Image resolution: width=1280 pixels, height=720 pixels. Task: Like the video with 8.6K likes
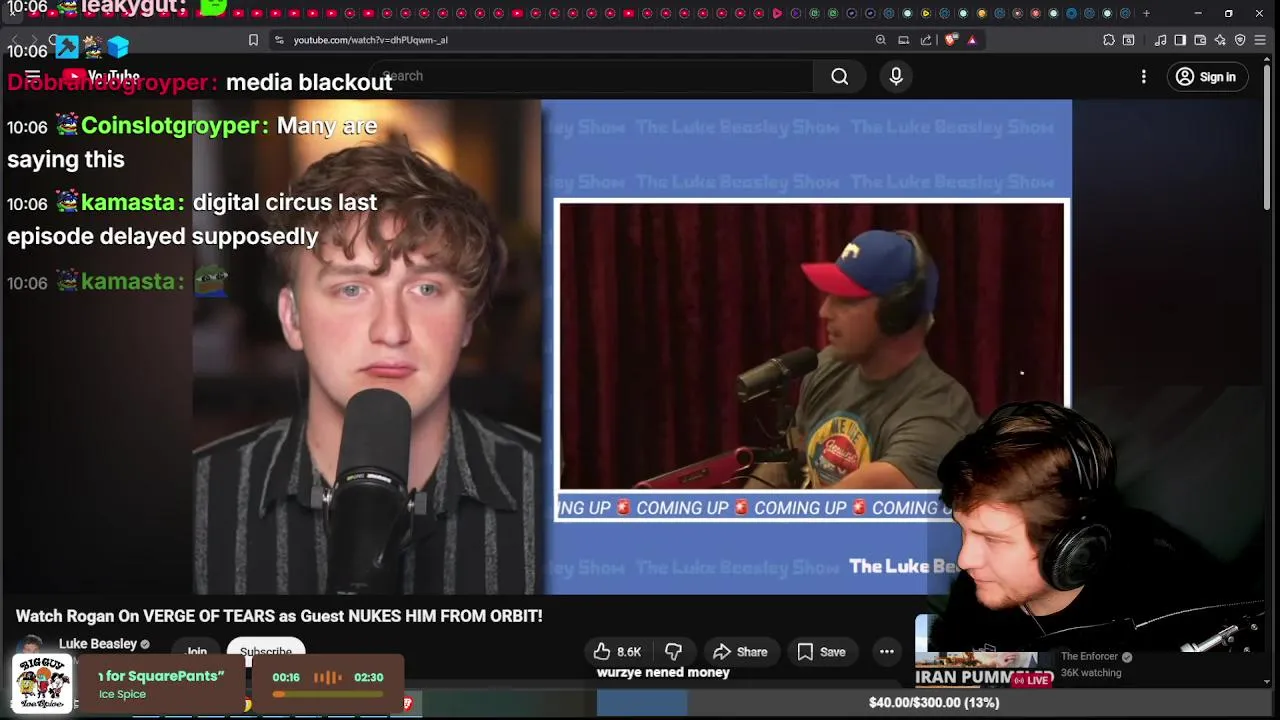[617, 652]
